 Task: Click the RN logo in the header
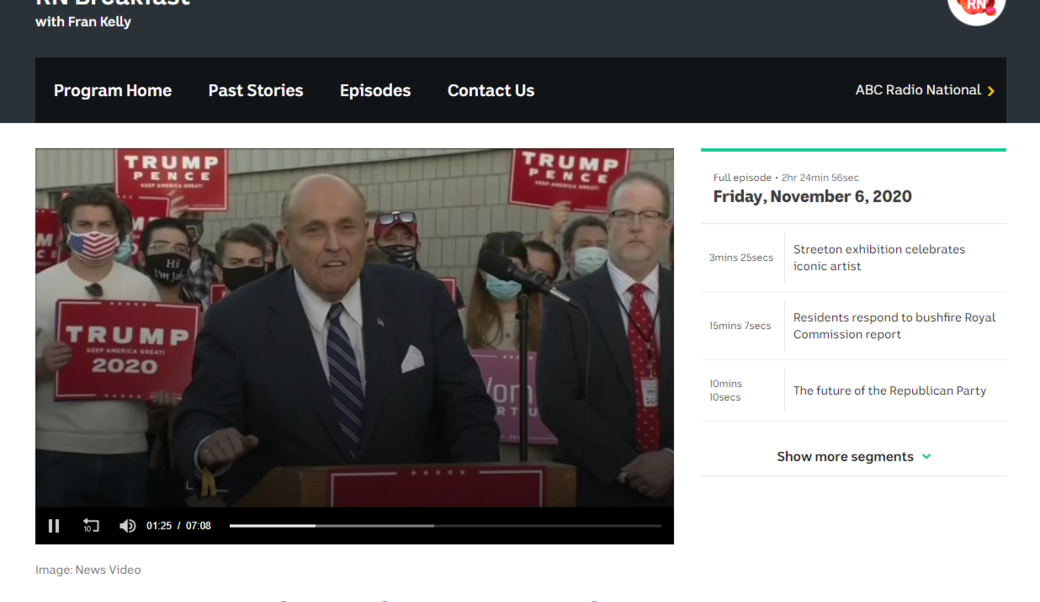(976, 8)
